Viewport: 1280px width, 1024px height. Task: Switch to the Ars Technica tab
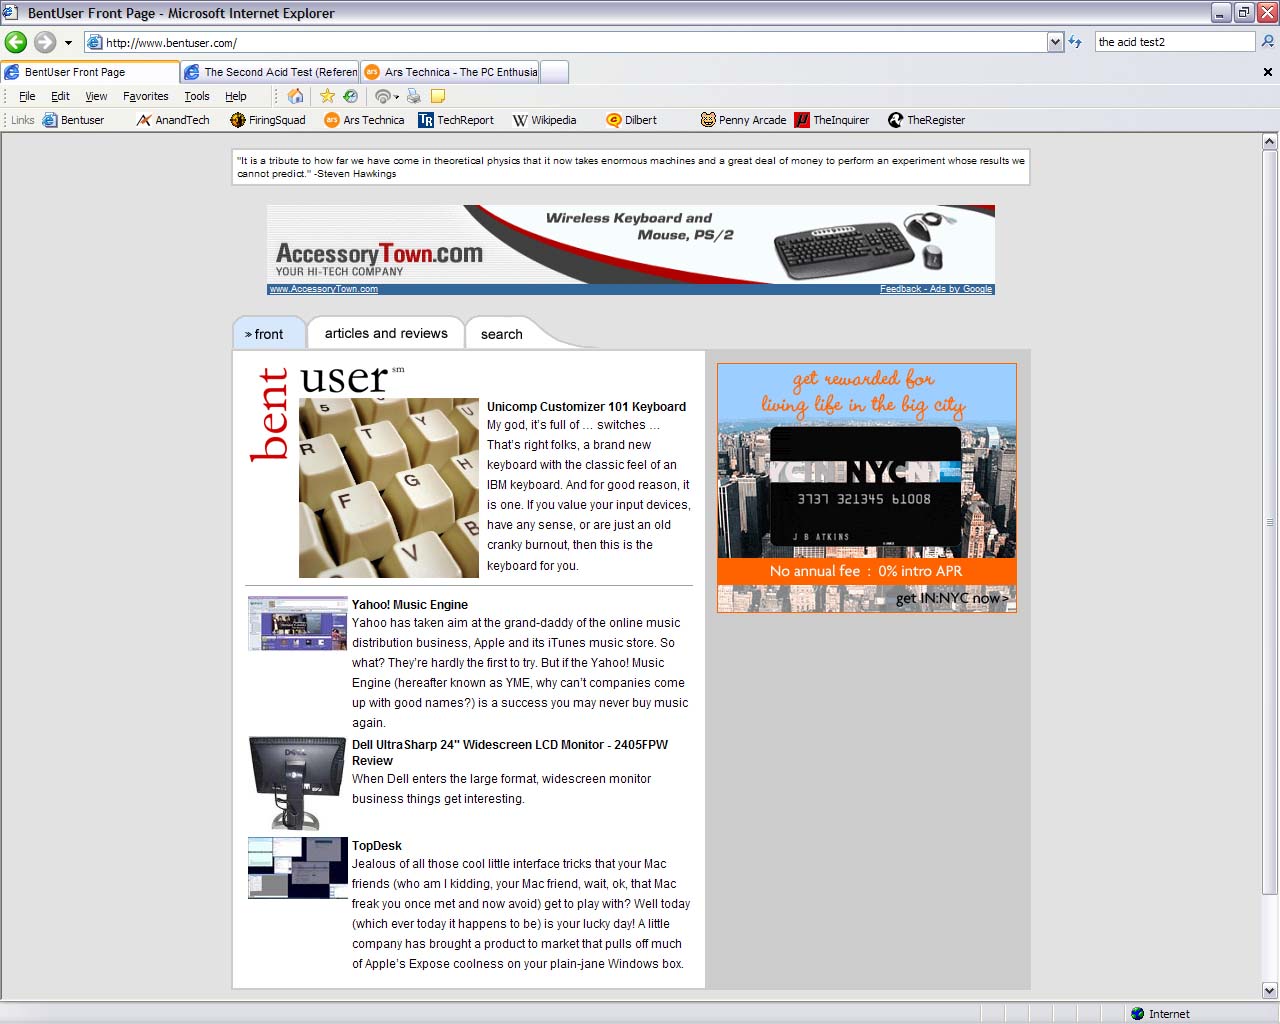[453, 72]
